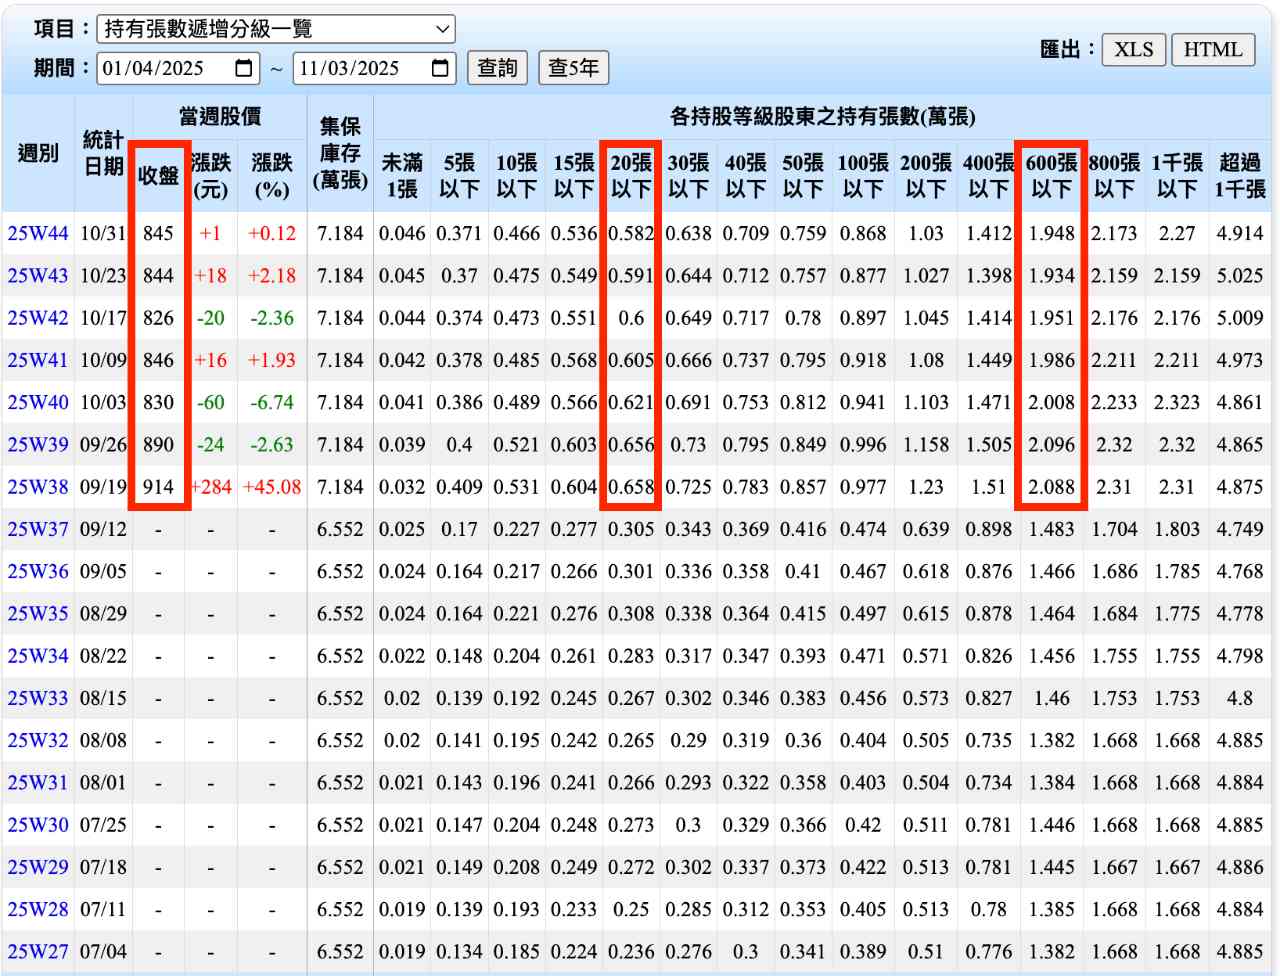Open the 25W40 week link
Image resolution: width=1280 pixels, height=976 pixels.
pyautogui.click(x=38, y=402)
